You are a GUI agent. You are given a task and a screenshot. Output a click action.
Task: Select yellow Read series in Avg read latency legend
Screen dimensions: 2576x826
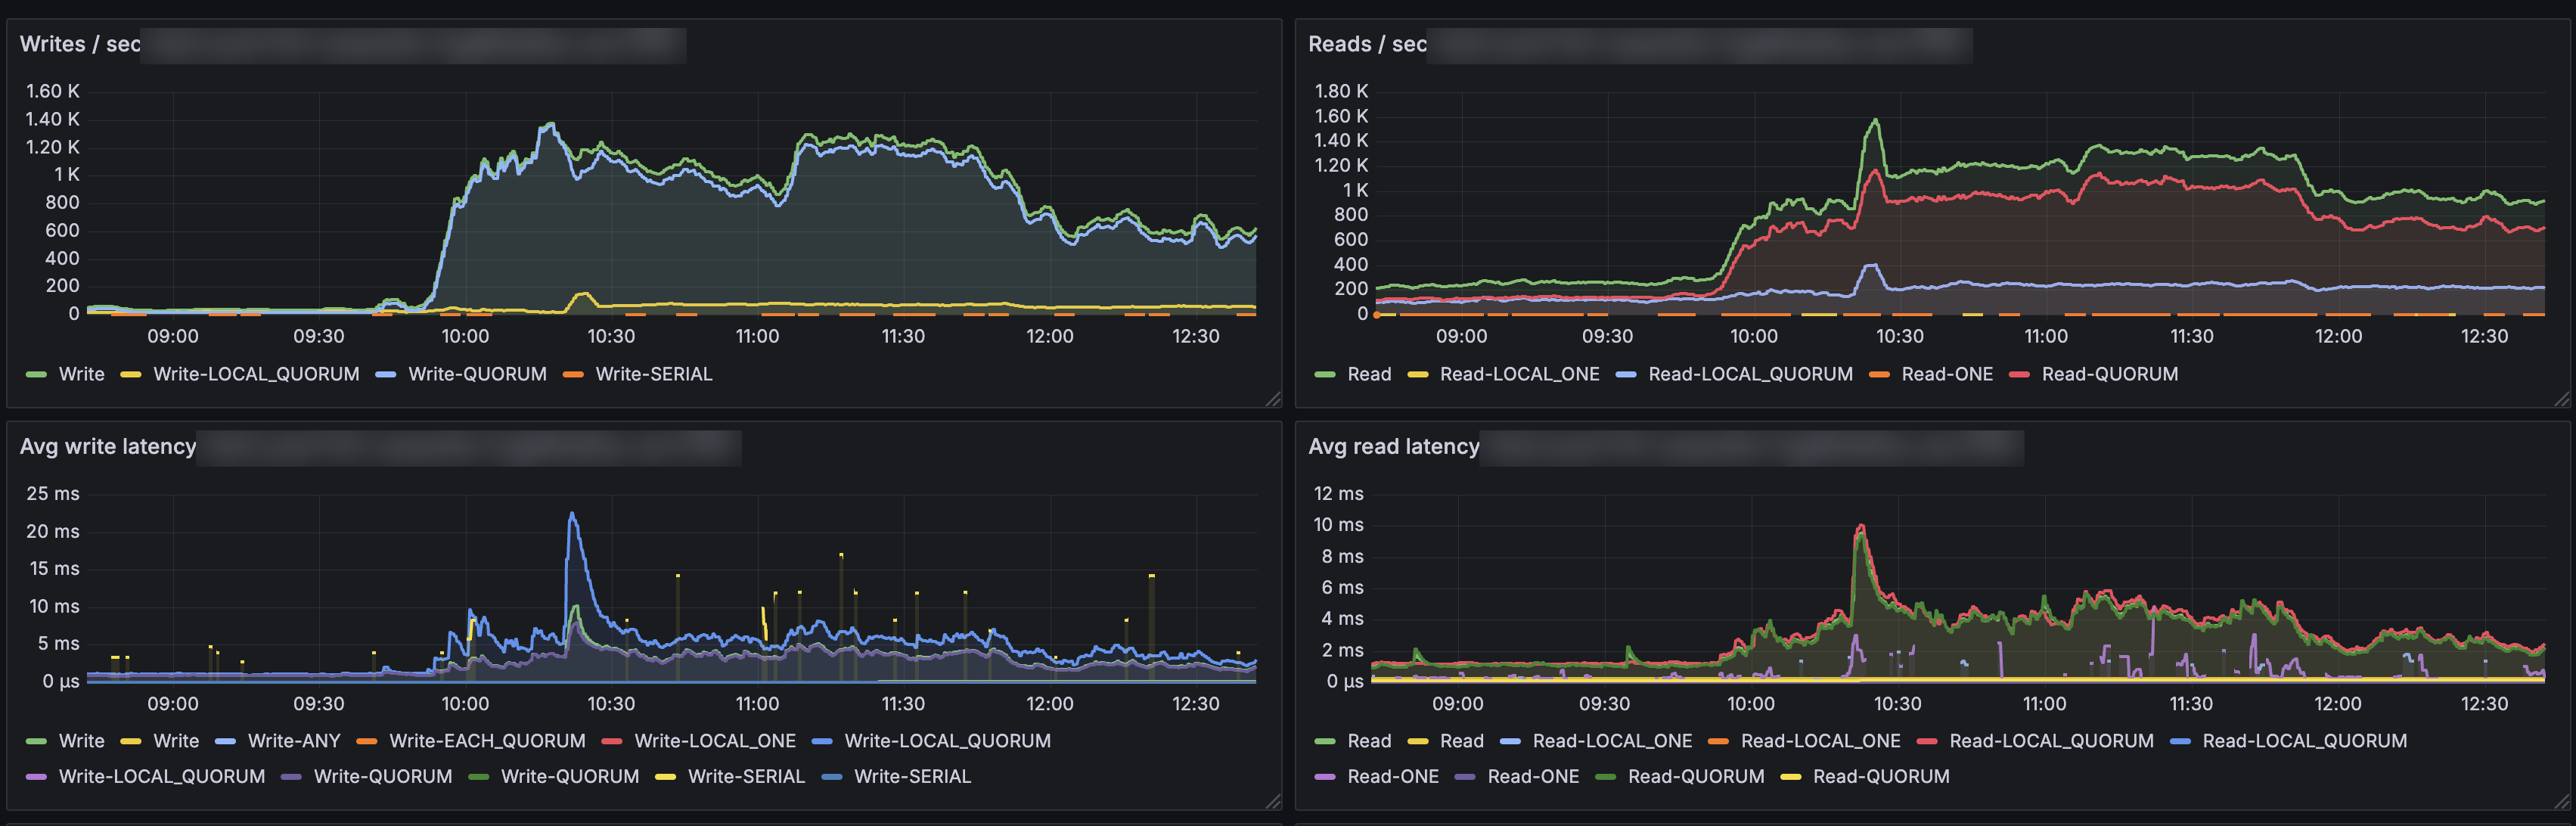coord(1461,741)
